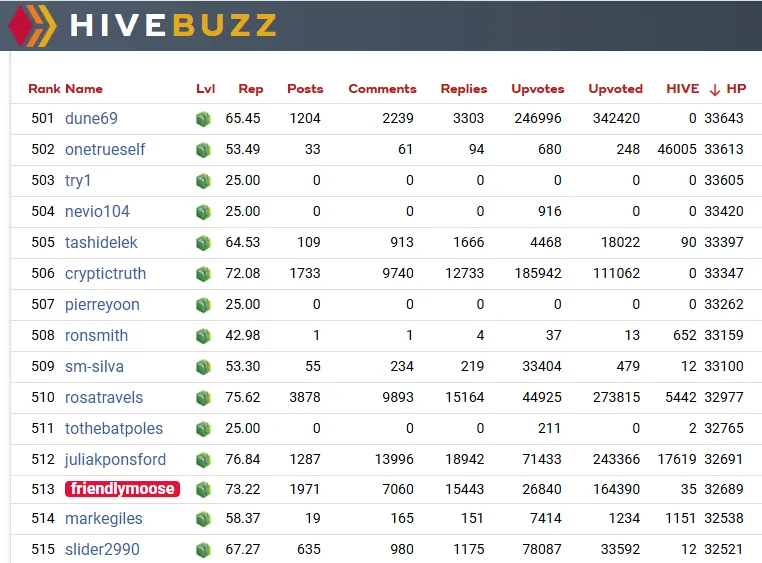Image resolution: width=762 pixels, height=563 pixels.
Task: Sort the table by HIVE column
Action: 683,89
